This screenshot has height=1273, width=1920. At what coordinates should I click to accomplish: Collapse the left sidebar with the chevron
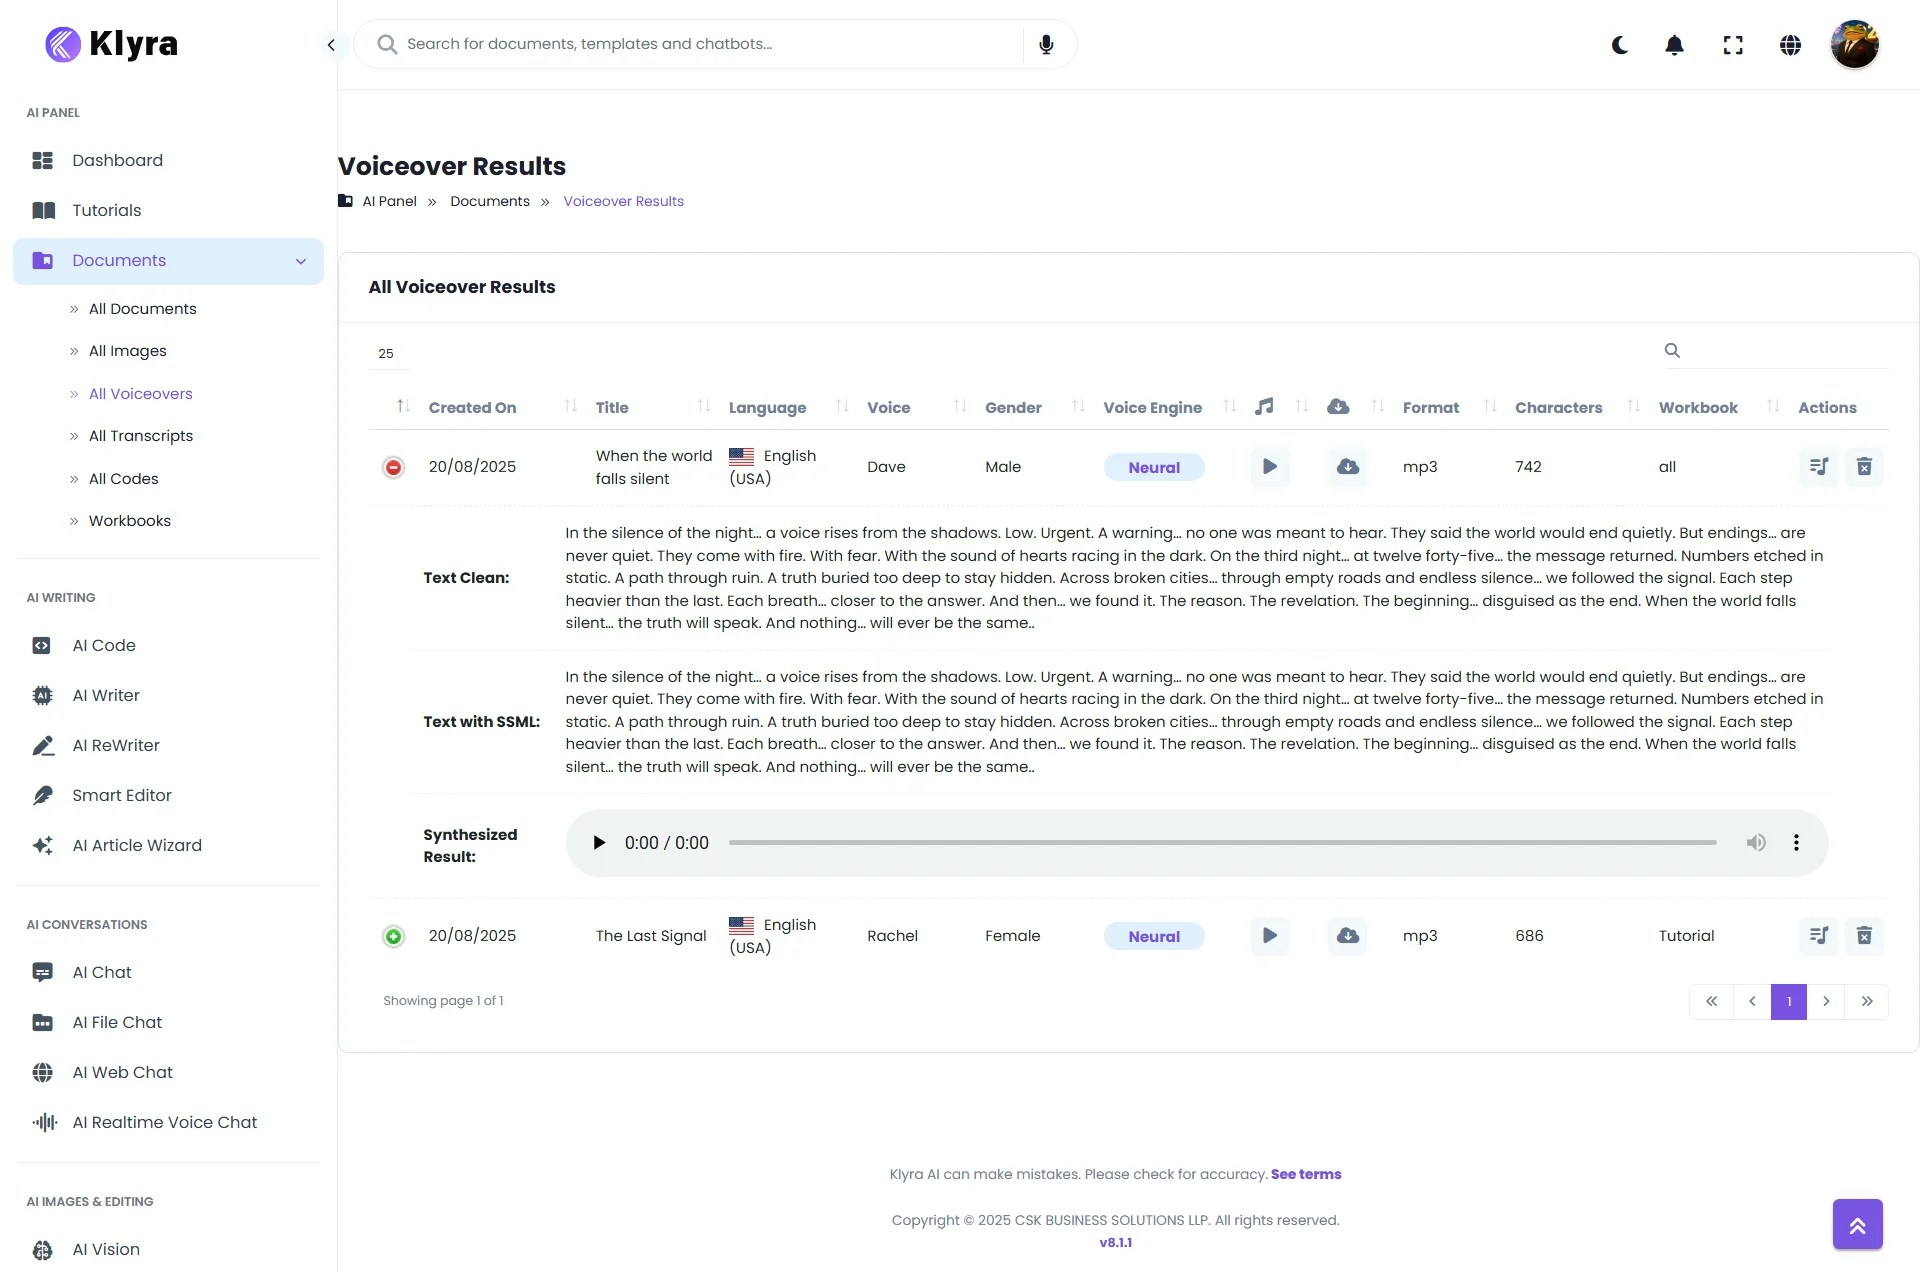click(x=331, y=44)
